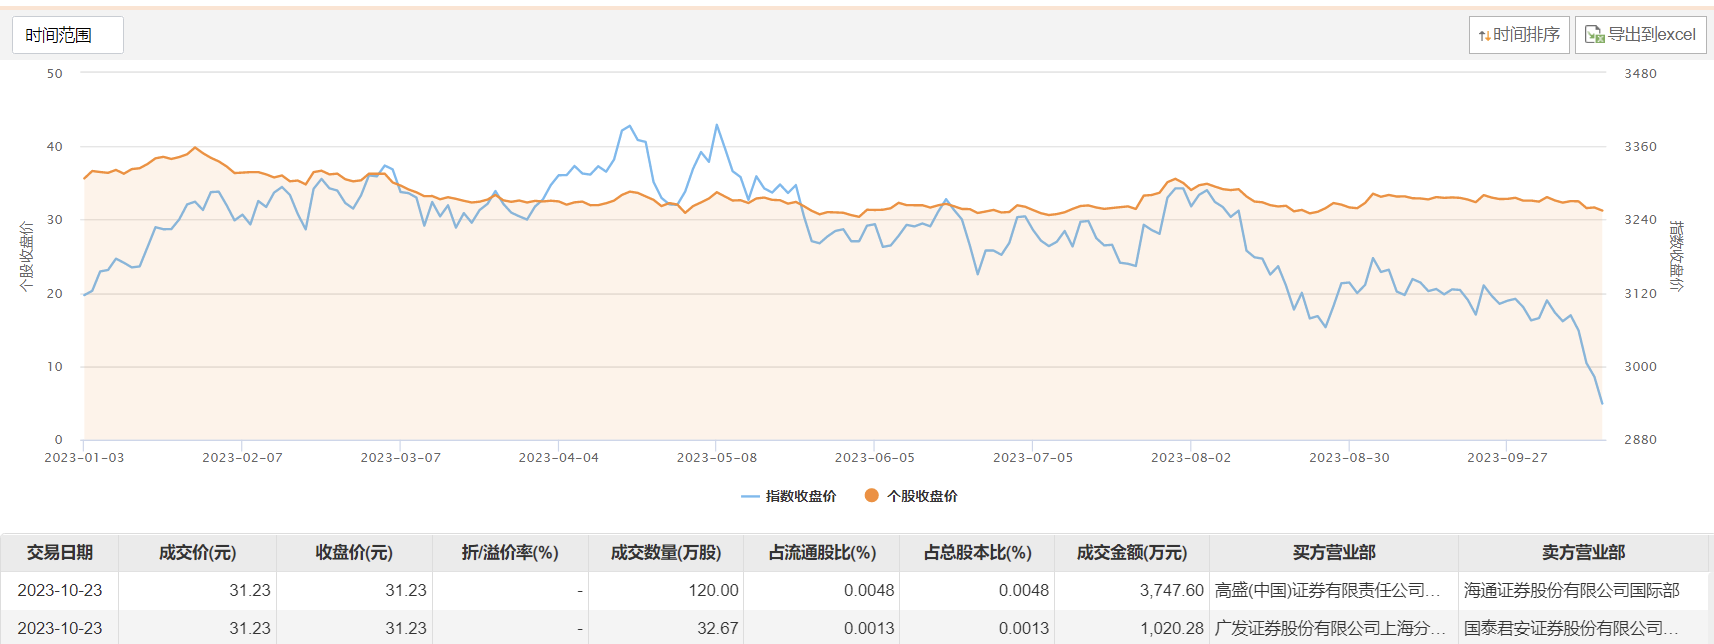
Task: Select the 收盘价(元) column header
Action: coord(354,553)
